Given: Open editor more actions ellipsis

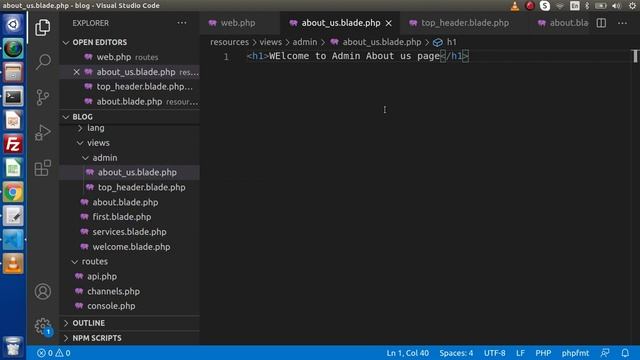Looking at the screenshot, I should coord(622,23).
